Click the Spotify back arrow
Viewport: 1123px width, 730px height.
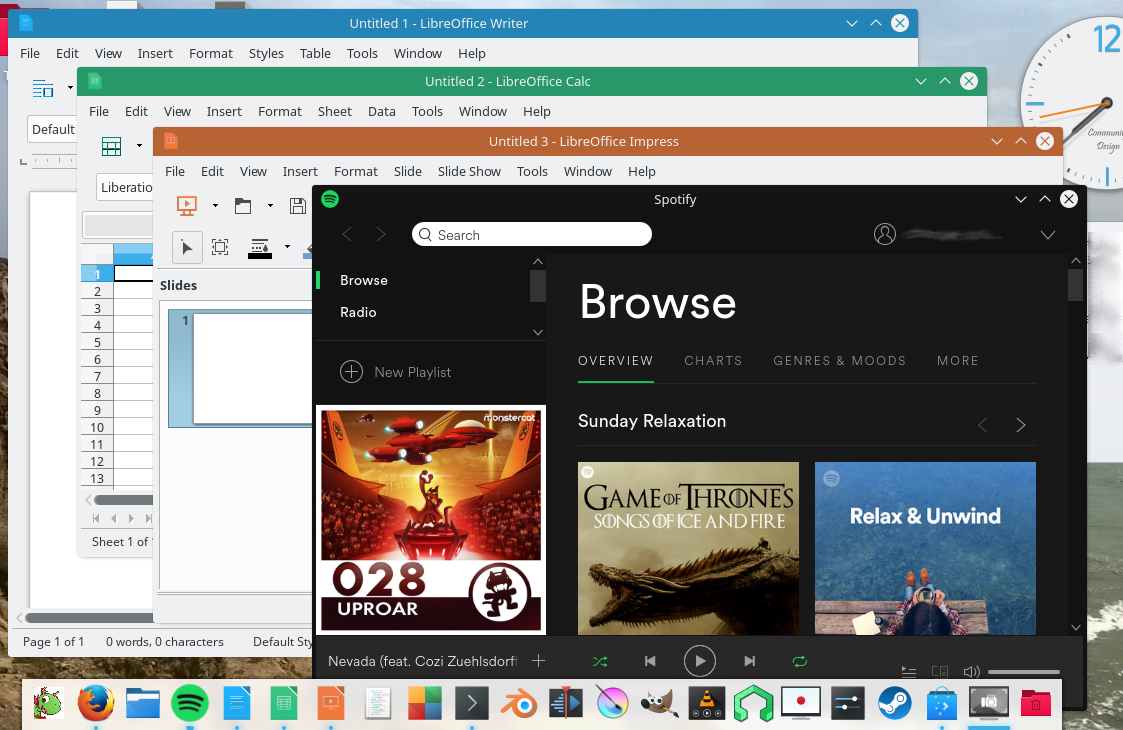point(347,234)
